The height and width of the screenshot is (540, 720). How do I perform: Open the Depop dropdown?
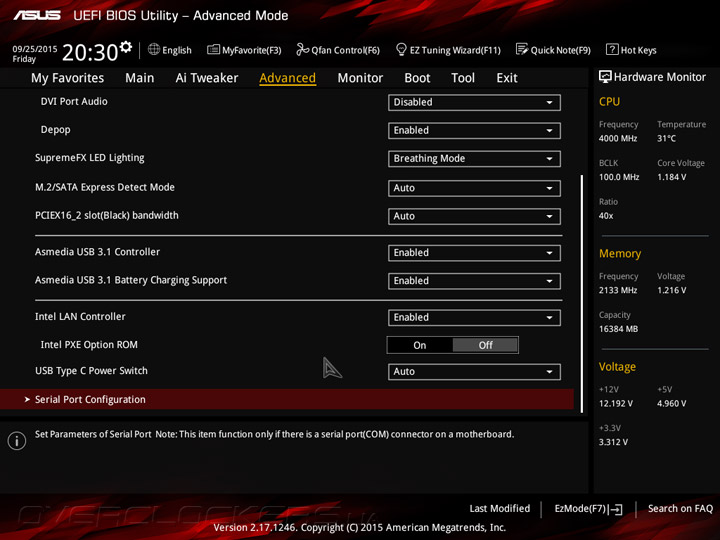coord(474,130)
